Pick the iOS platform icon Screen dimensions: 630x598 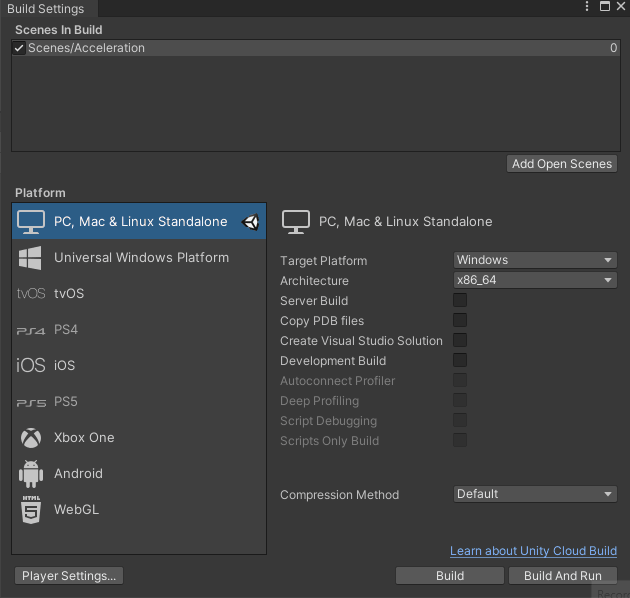click(x=31, y=366)
